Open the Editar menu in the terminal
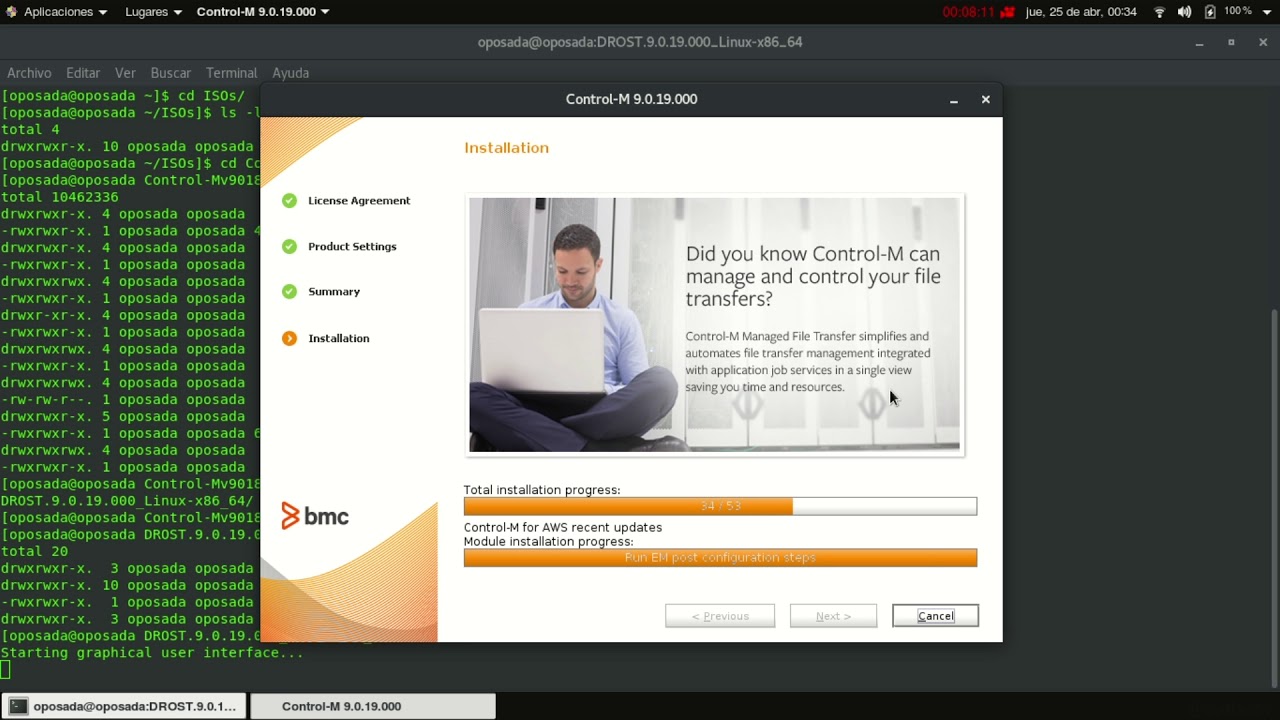1280x720 pixels. (x=83, y=73)
